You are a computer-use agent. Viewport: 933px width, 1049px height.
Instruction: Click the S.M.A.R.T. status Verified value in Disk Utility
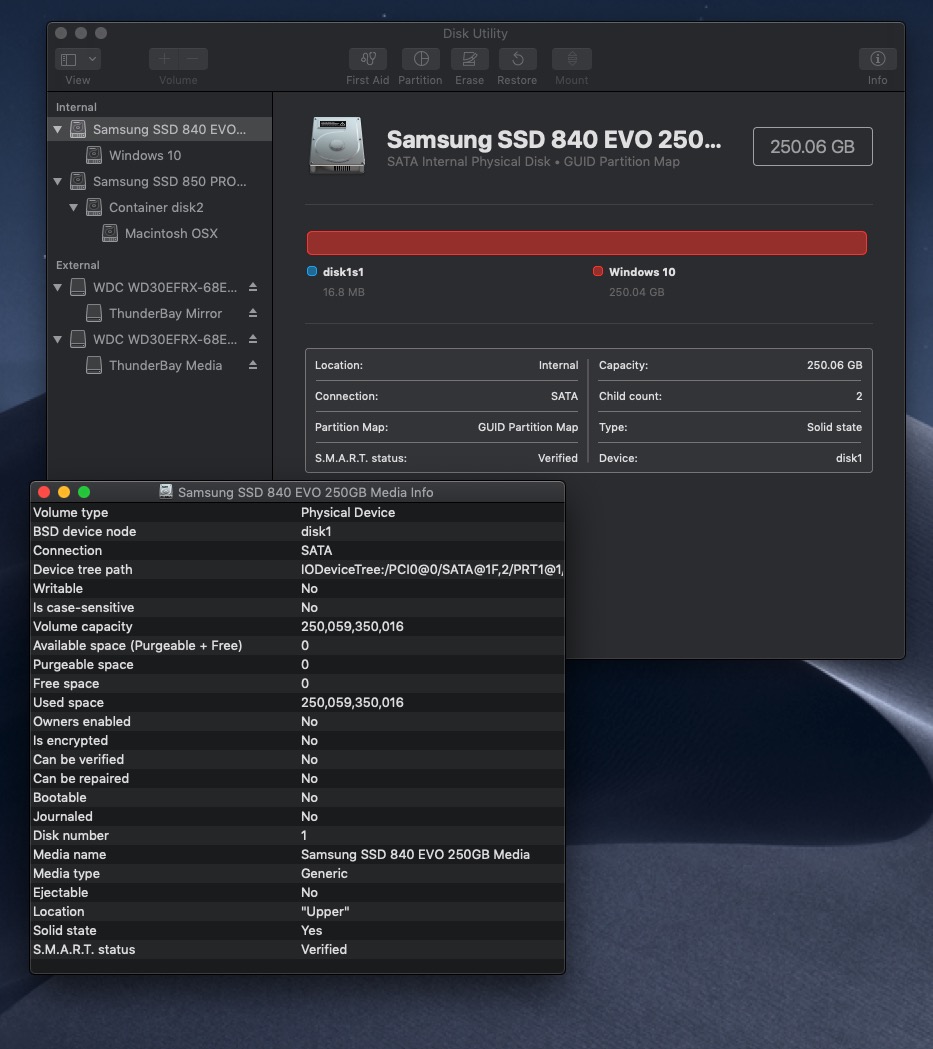coord(558,458)
